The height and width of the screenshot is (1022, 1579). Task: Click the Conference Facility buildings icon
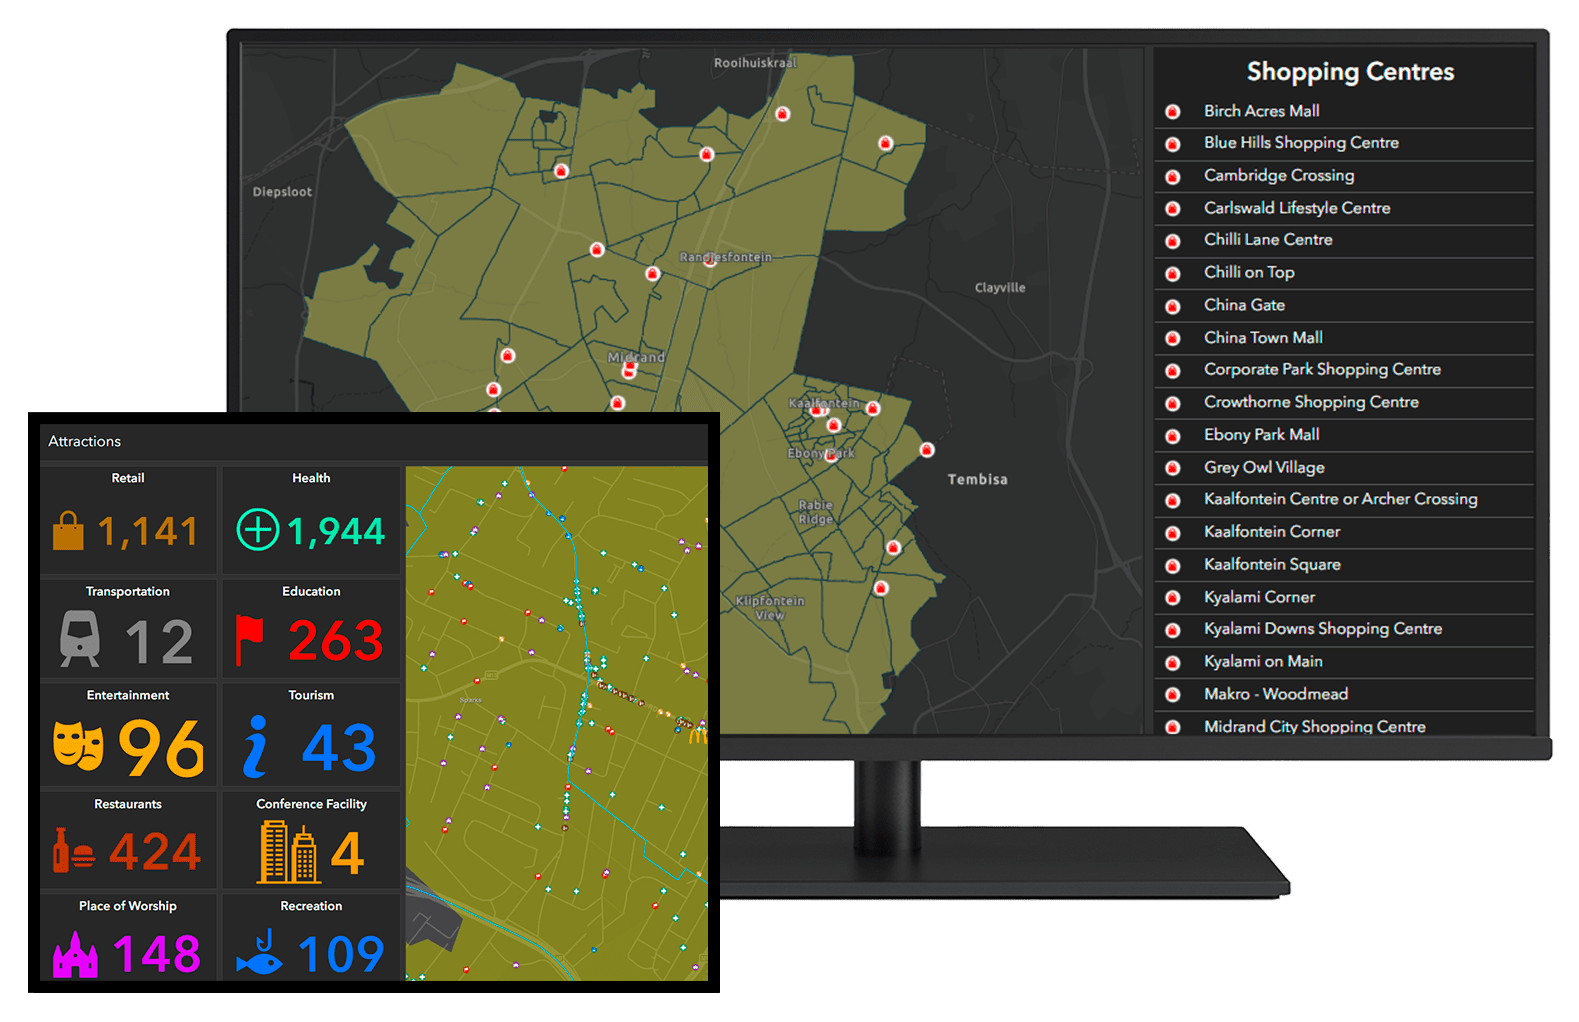[x=288, y=852]
